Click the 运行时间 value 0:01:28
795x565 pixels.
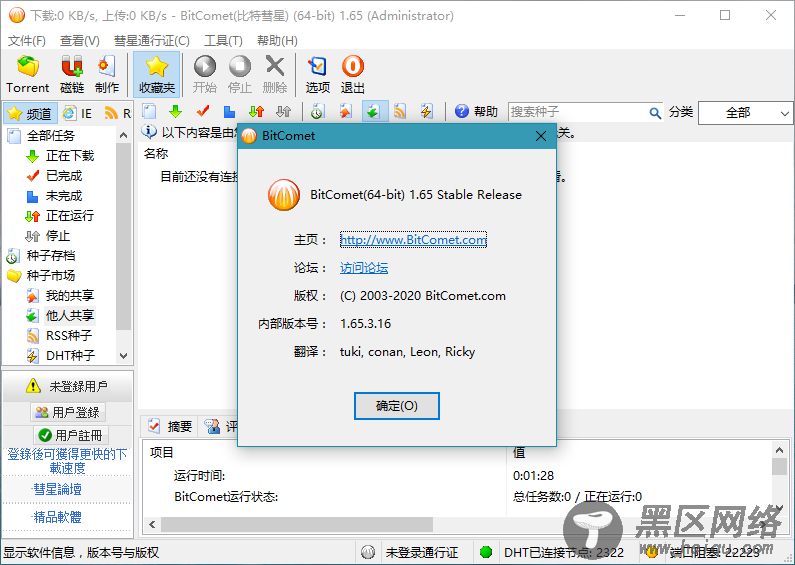(533, 476)
